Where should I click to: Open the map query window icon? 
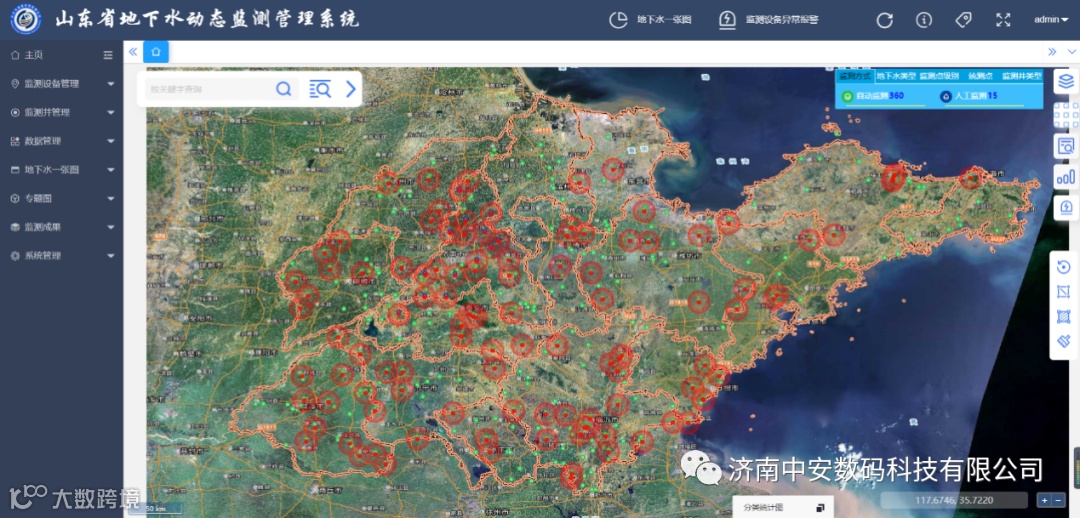click(1066, 146)
